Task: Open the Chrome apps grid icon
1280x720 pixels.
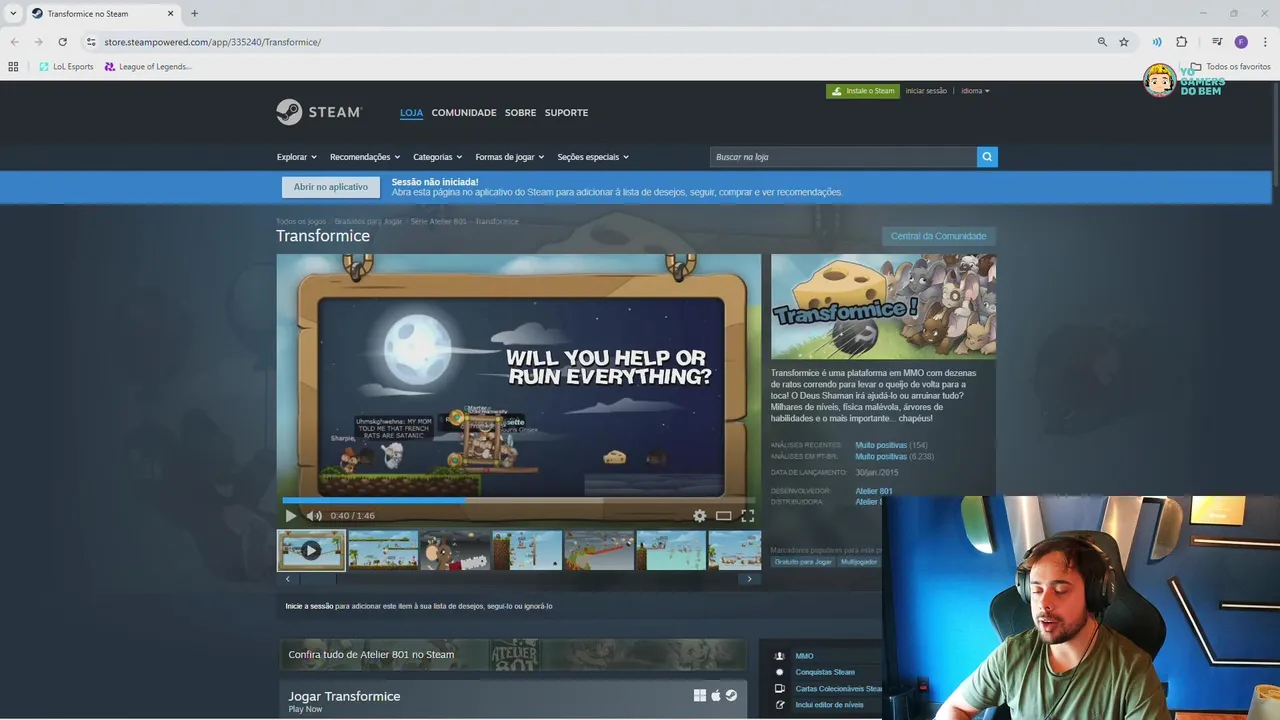Action: [13, 67]
